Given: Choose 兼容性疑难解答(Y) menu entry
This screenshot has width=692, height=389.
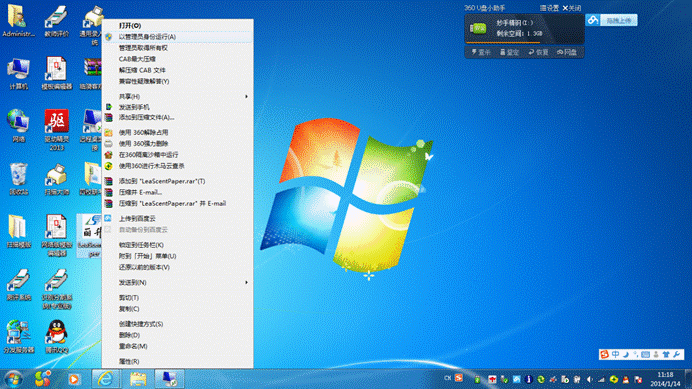Looking at the screenshot, I should (x=178, y=81).
